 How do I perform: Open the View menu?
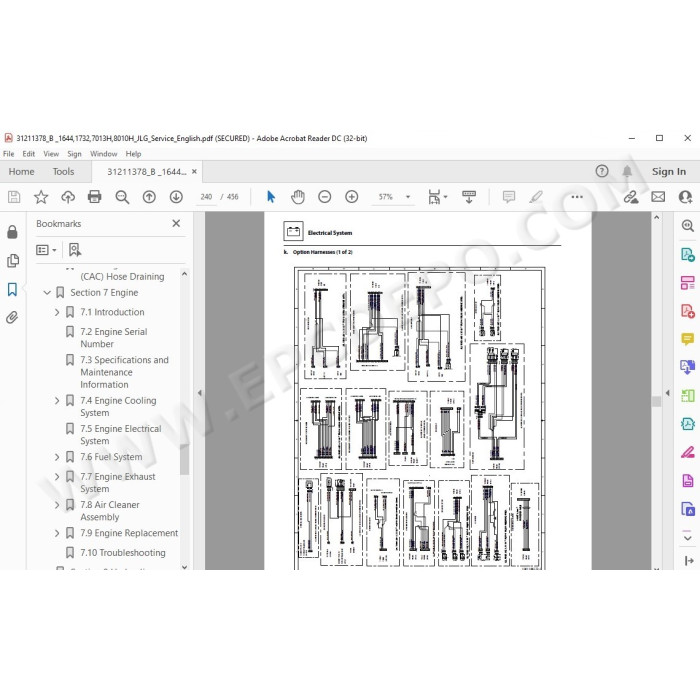[x=51, y=154]
